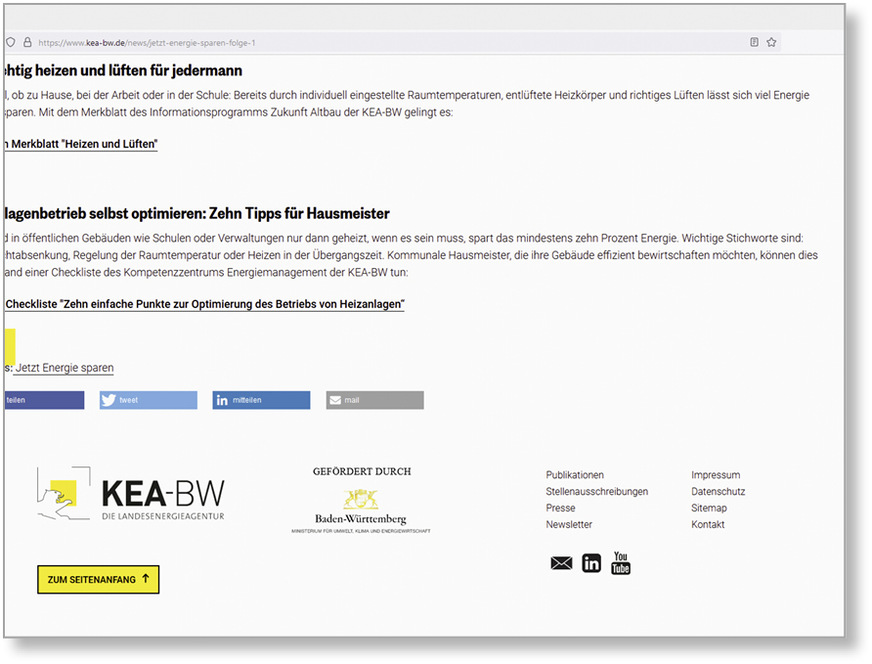The width and height of the screenshot is (872, 664).
Task: Click the email envelope icon in footer
Action: (x=561, y=564)
